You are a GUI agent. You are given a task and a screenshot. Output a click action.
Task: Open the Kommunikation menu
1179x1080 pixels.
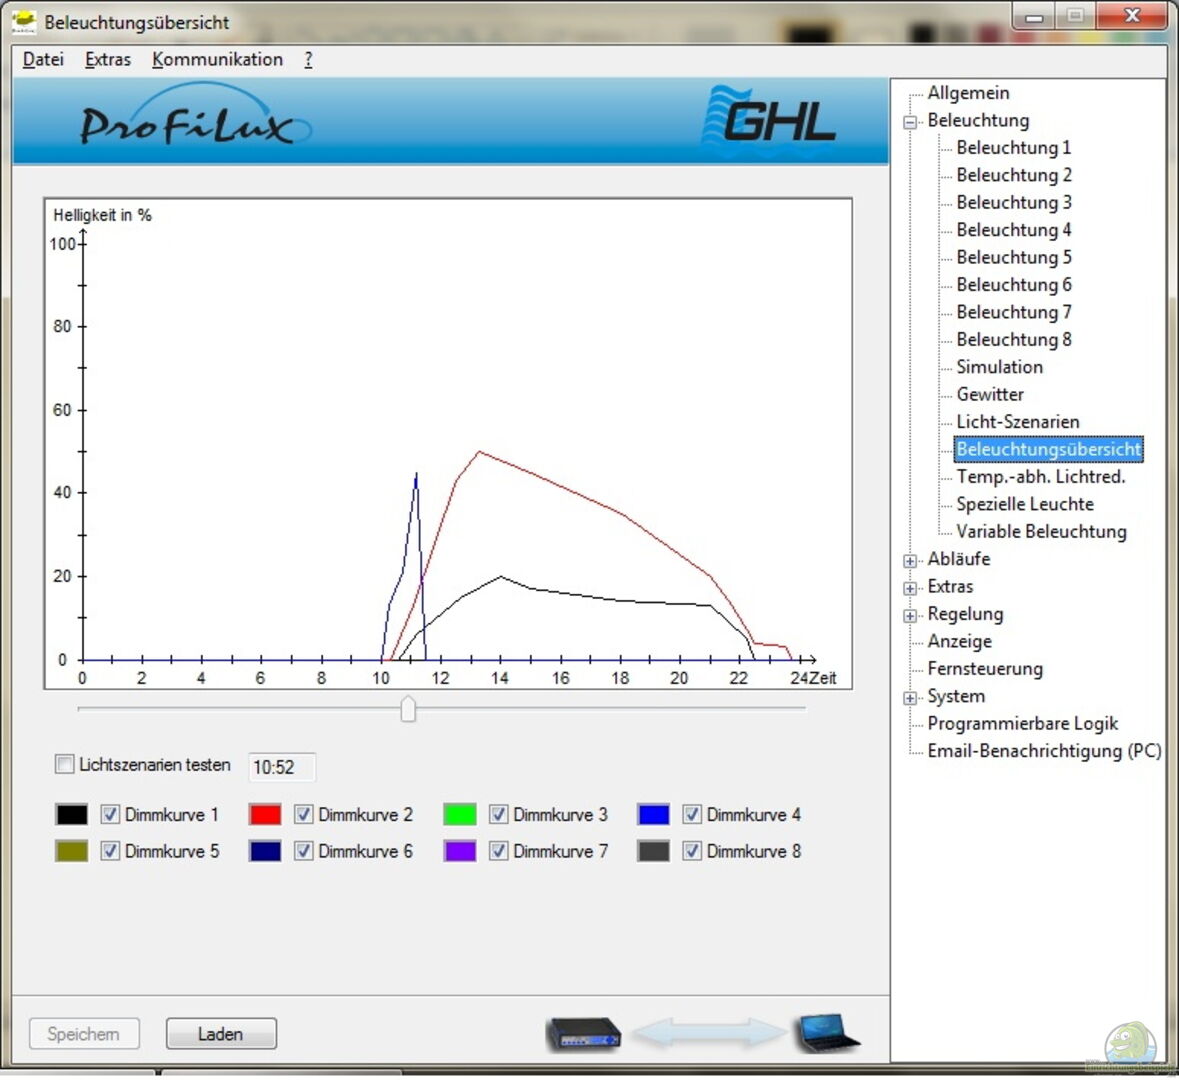[x=217, y=60]
